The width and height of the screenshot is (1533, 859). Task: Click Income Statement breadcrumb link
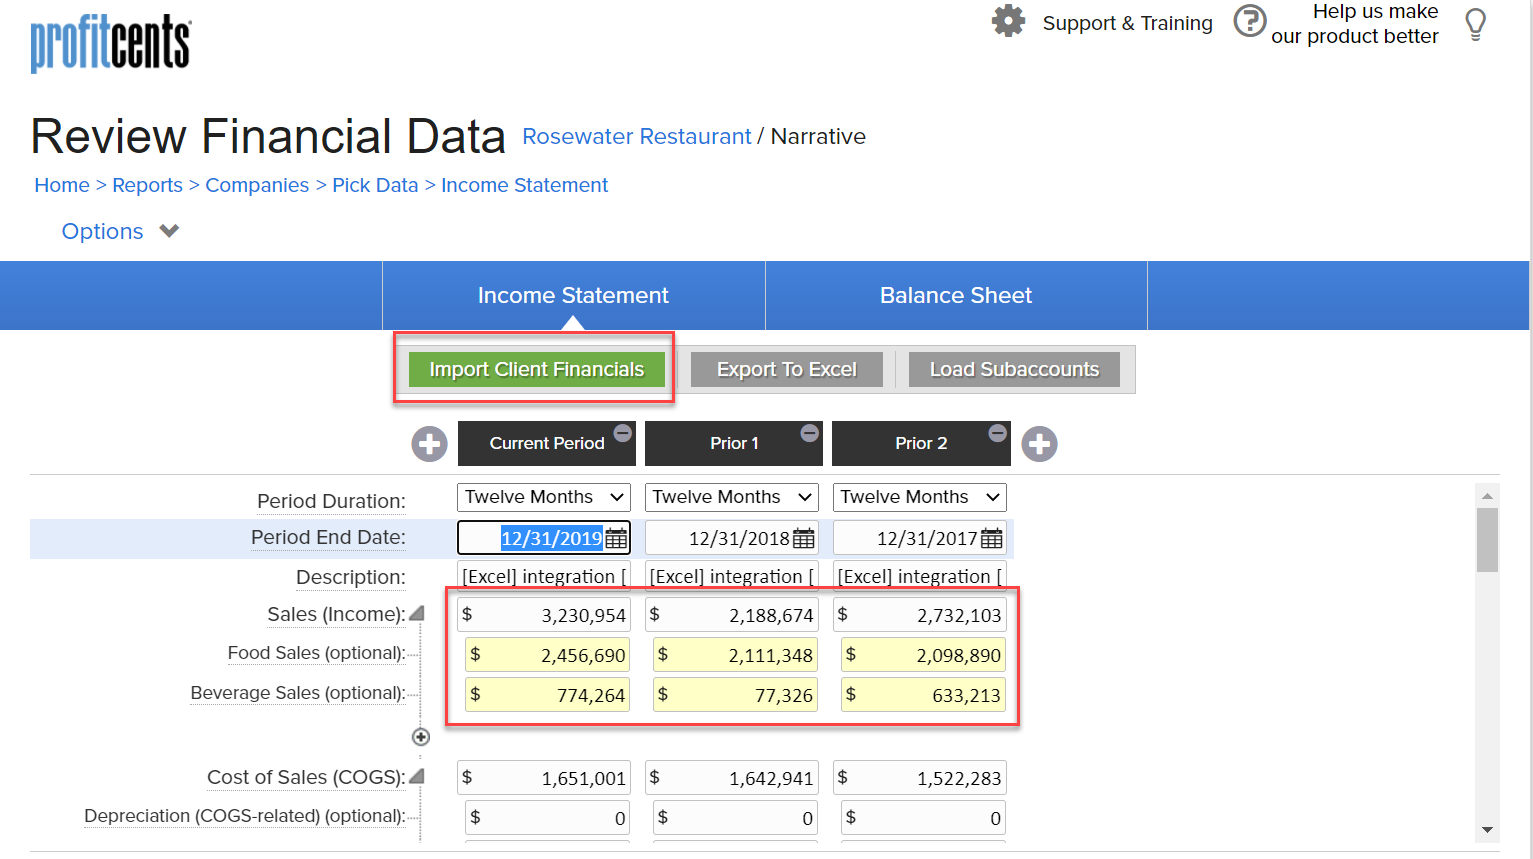524,185
